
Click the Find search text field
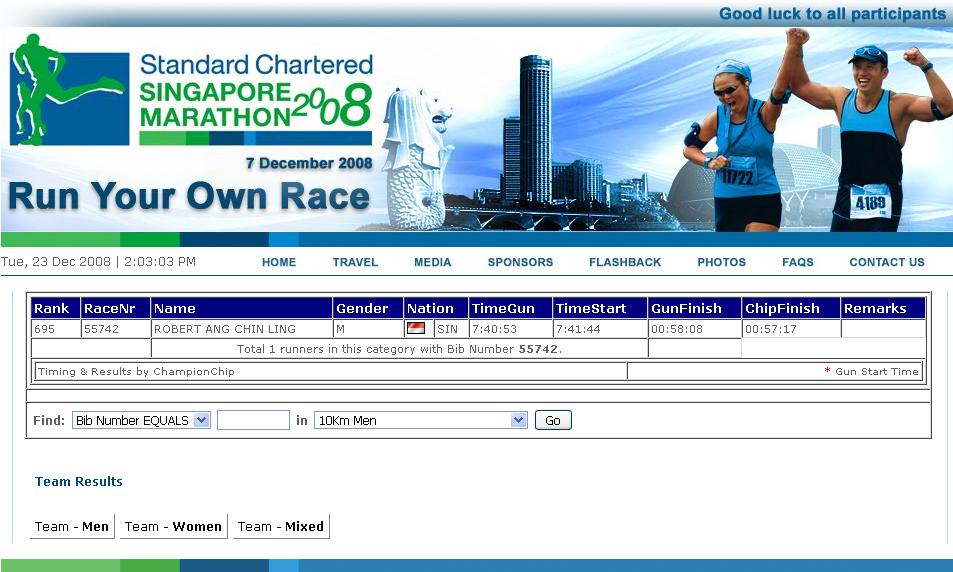point(253,420)
